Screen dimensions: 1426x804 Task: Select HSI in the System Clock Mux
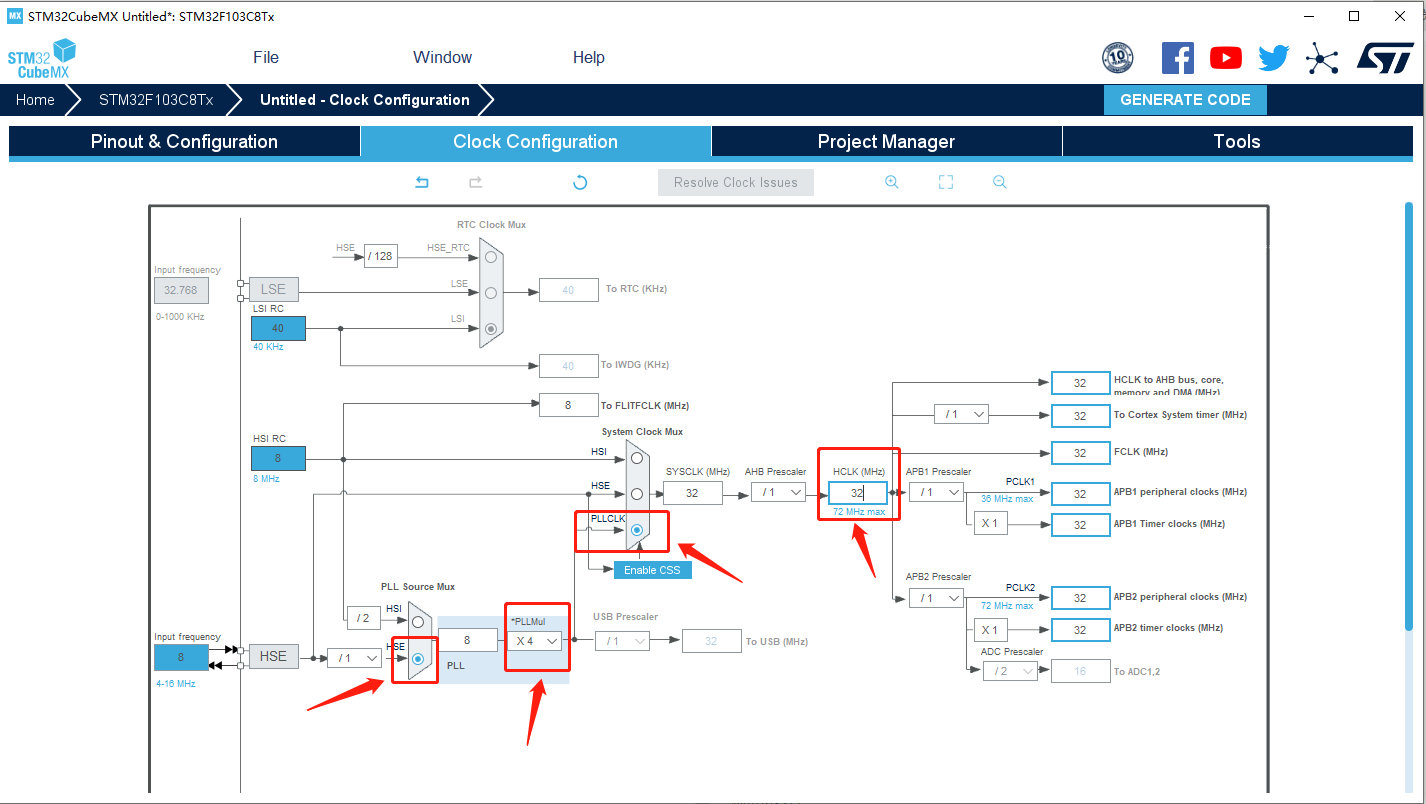[636, 459]
